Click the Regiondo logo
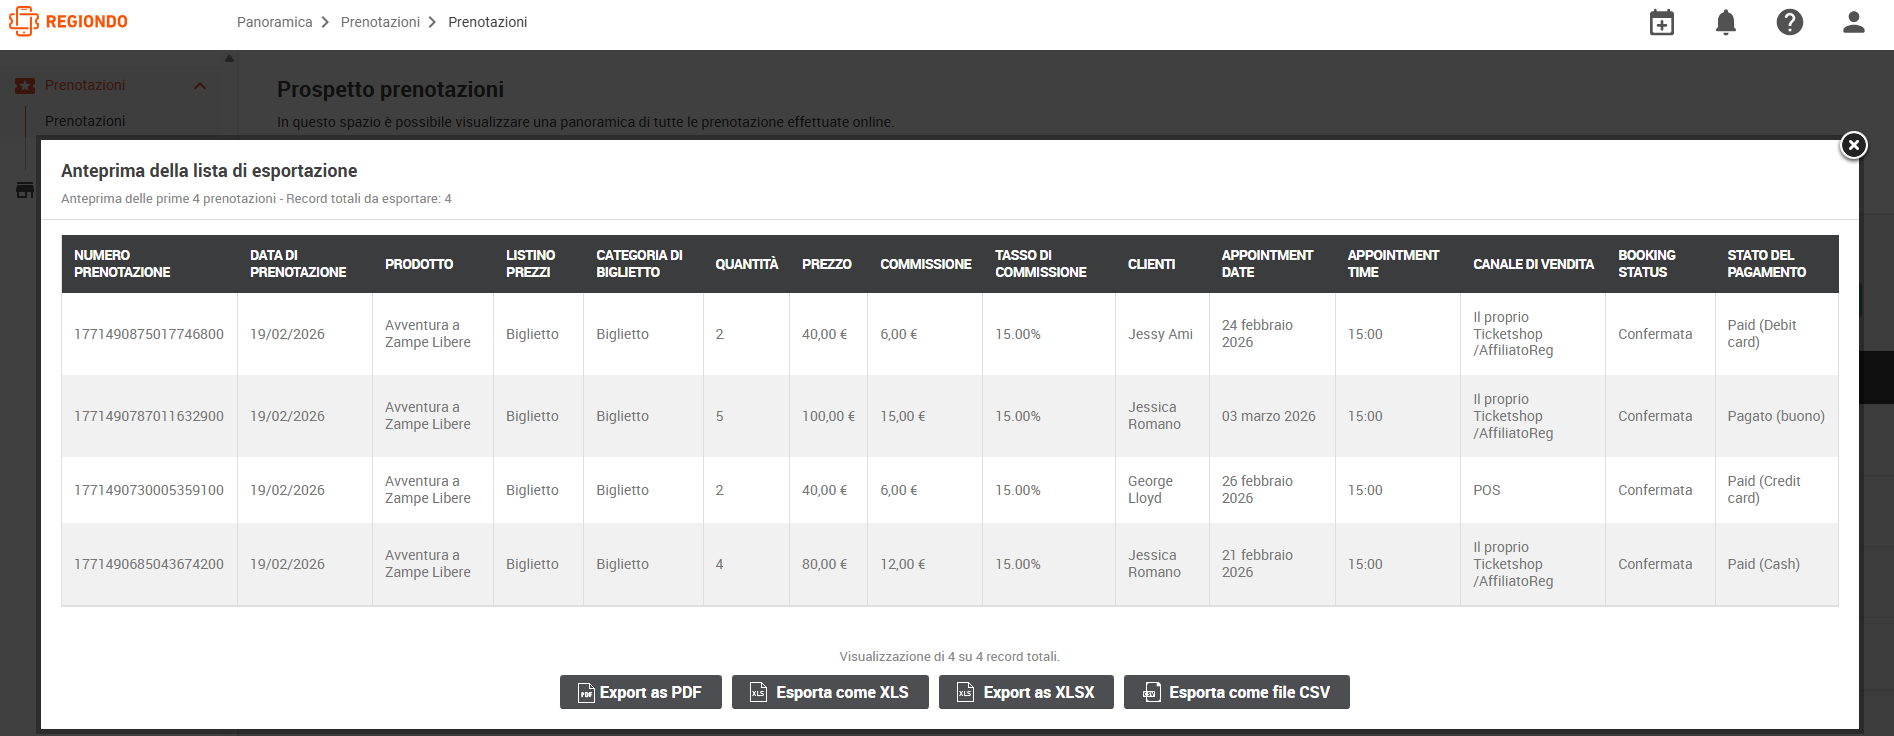Image resolution: width=1894 pixels, height=736 pixels. [68, 21]
